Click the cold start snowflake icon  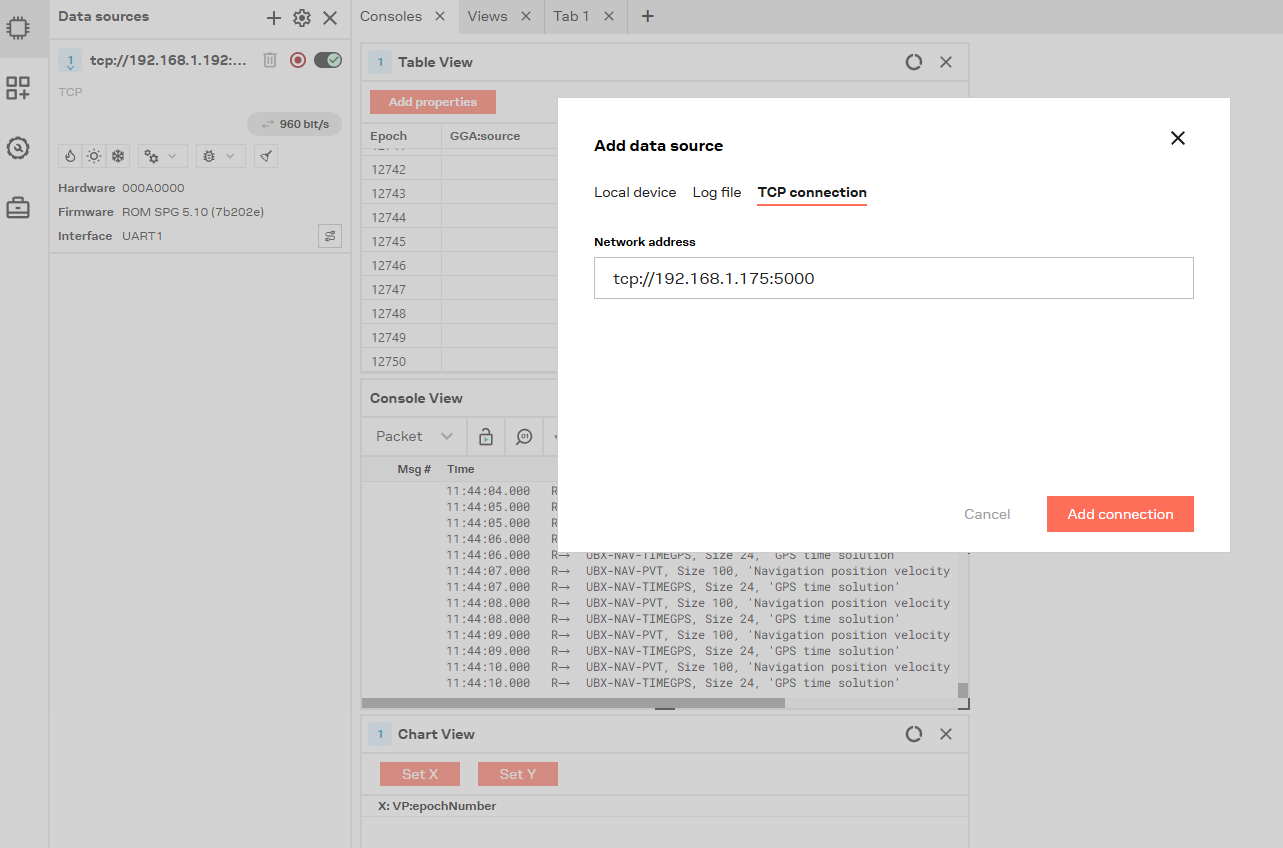point(118,156)
